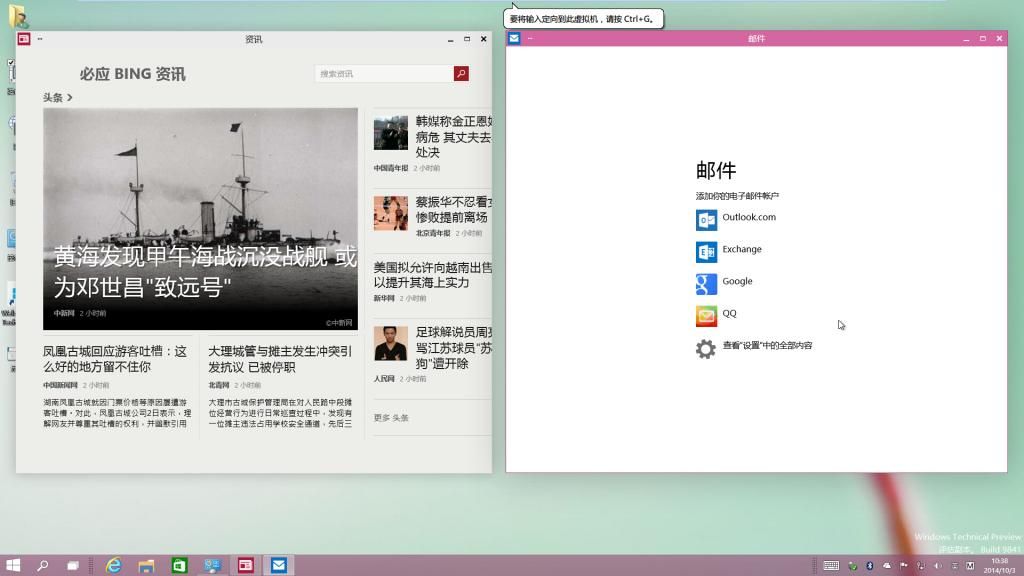Click the input mode M indicator
The height and width of the screenshot is (576, 1024).
click(970, 566)
